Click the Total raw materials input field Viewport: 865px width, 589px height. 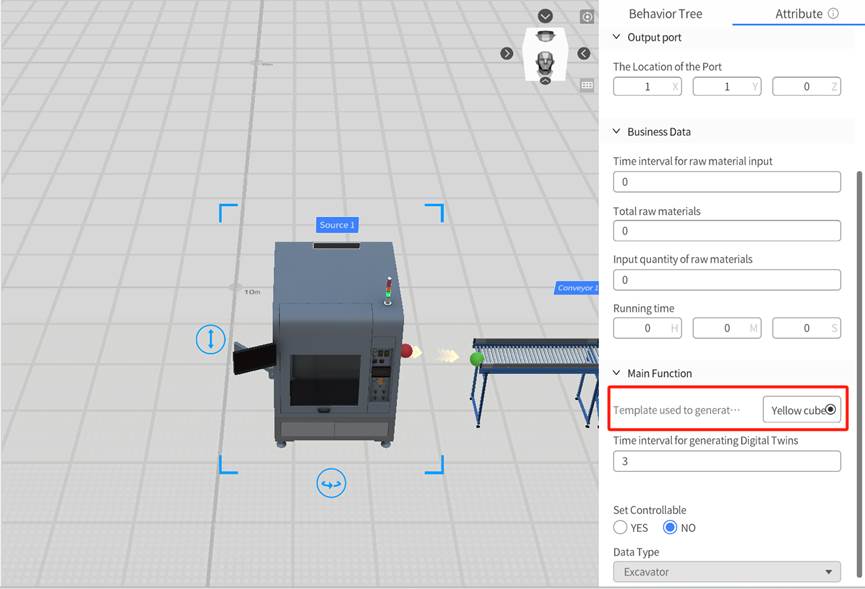point(727,231)
